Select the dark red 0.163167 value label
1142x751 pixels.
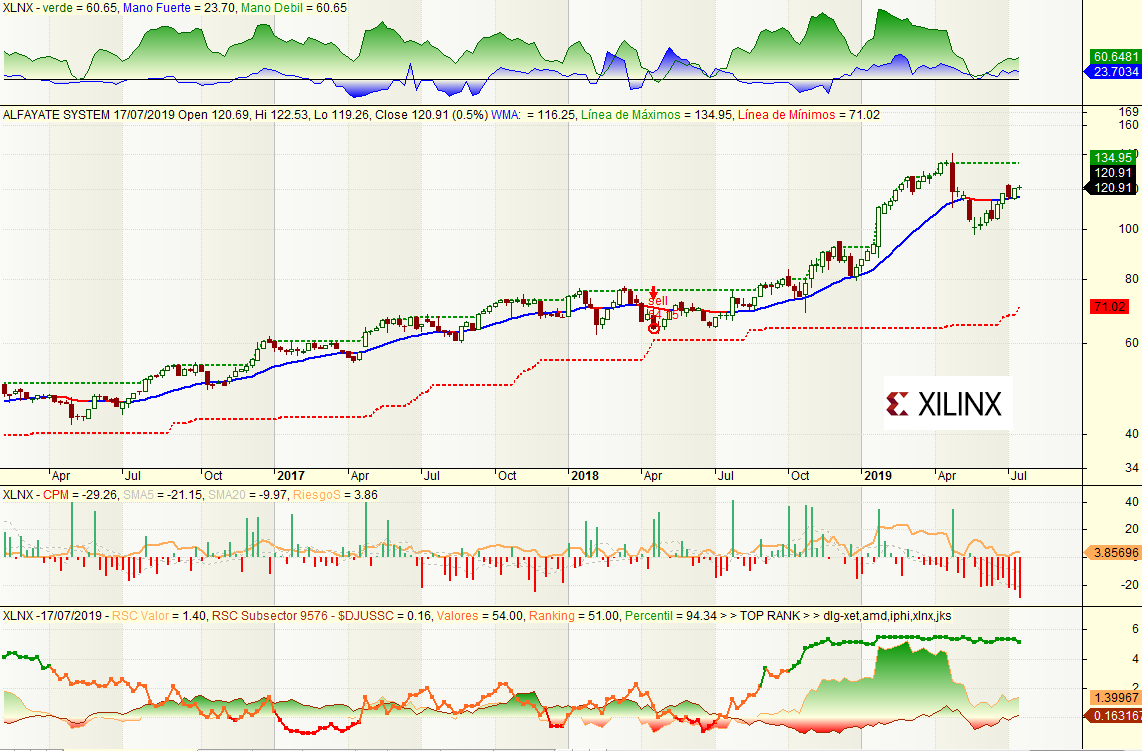[1115, 715]
